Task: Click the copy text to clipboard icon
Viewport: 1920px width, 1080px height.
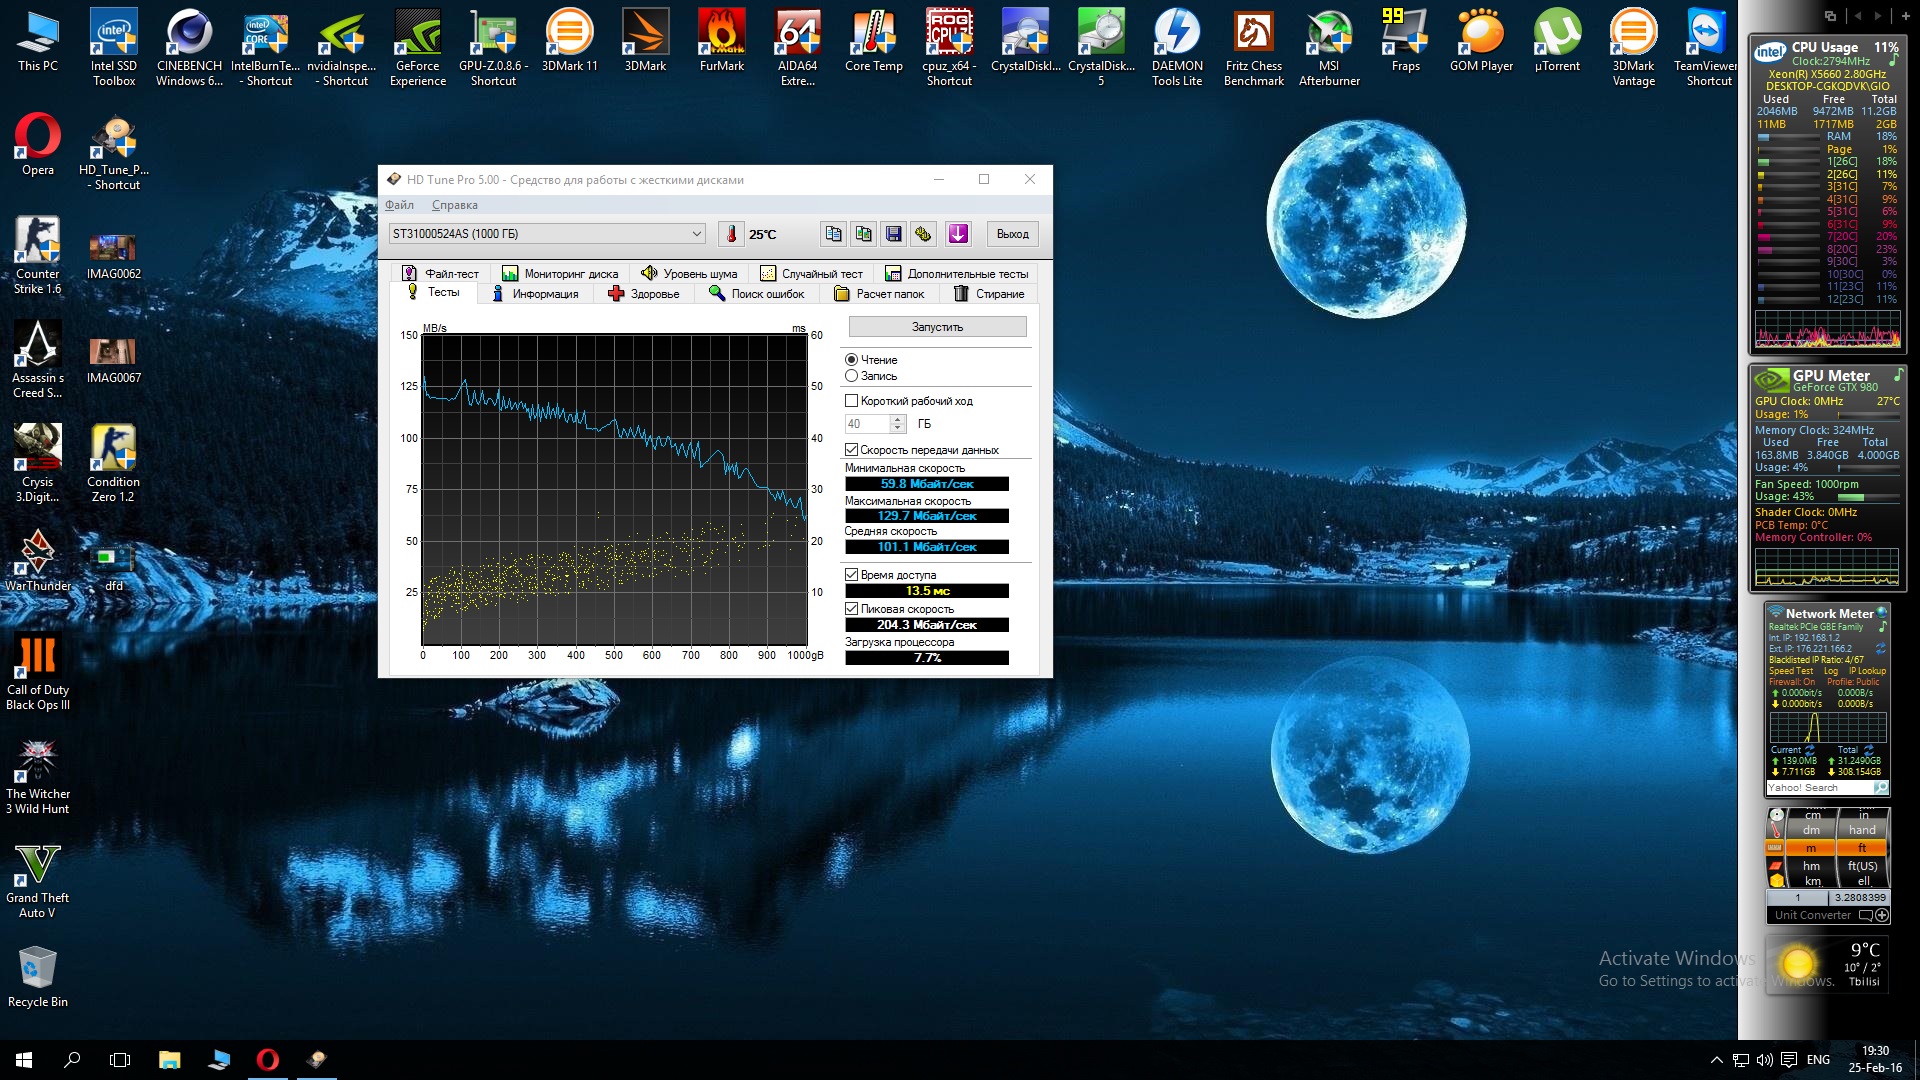Action: 833,234
